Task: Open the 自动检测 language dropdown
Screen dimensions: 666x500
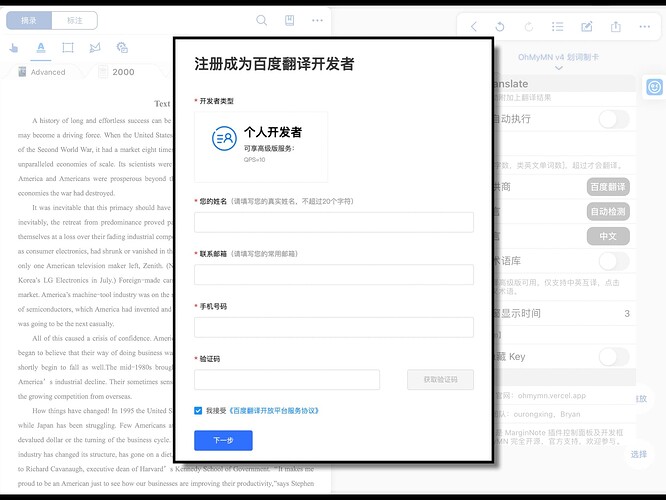Action: 608,212
